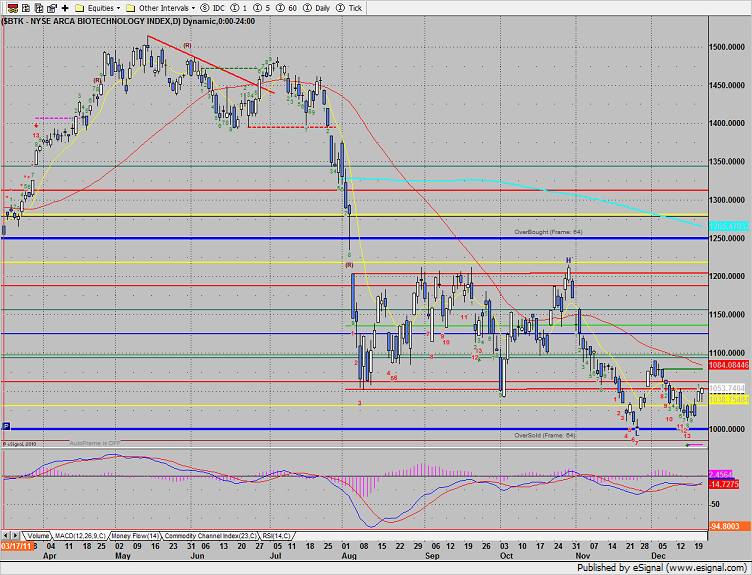Click the folder icon next to Equities

click(x=80, y=8)
